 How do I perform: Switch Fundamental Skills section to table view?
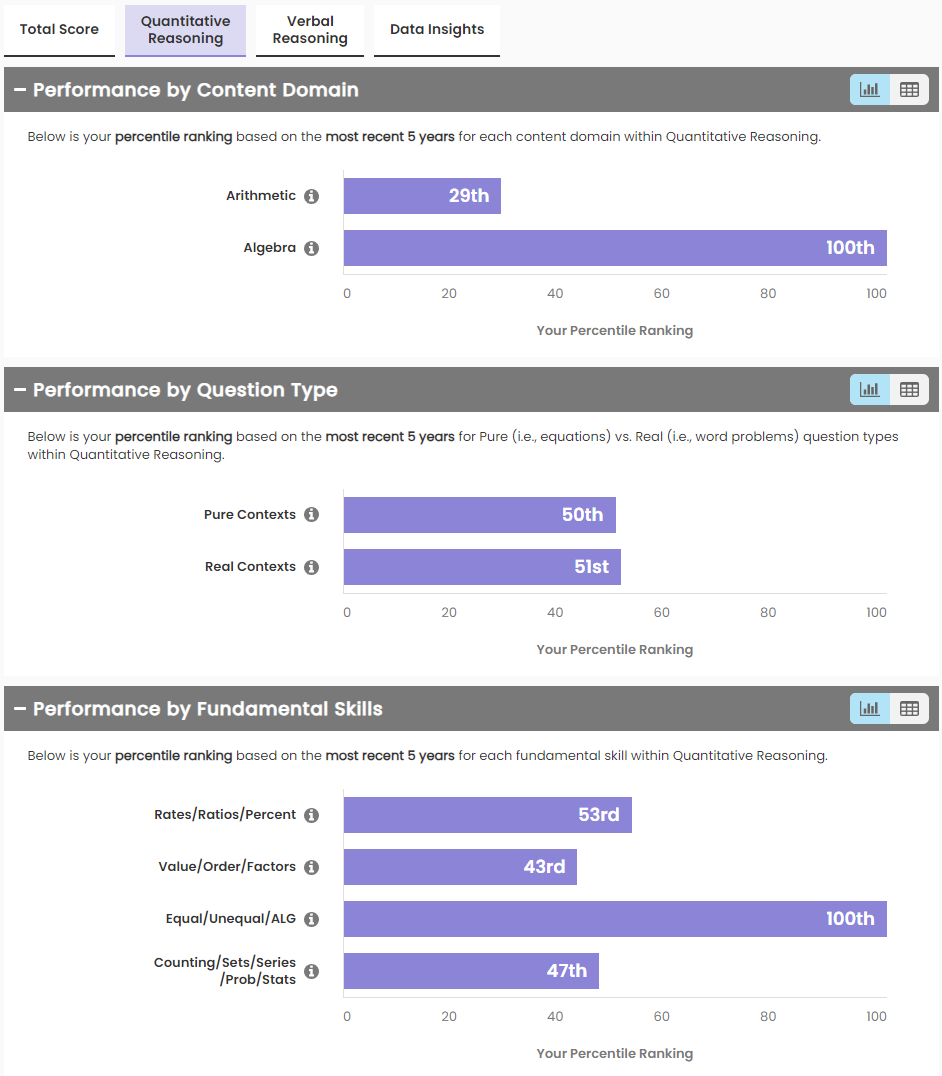pos(909,709)
